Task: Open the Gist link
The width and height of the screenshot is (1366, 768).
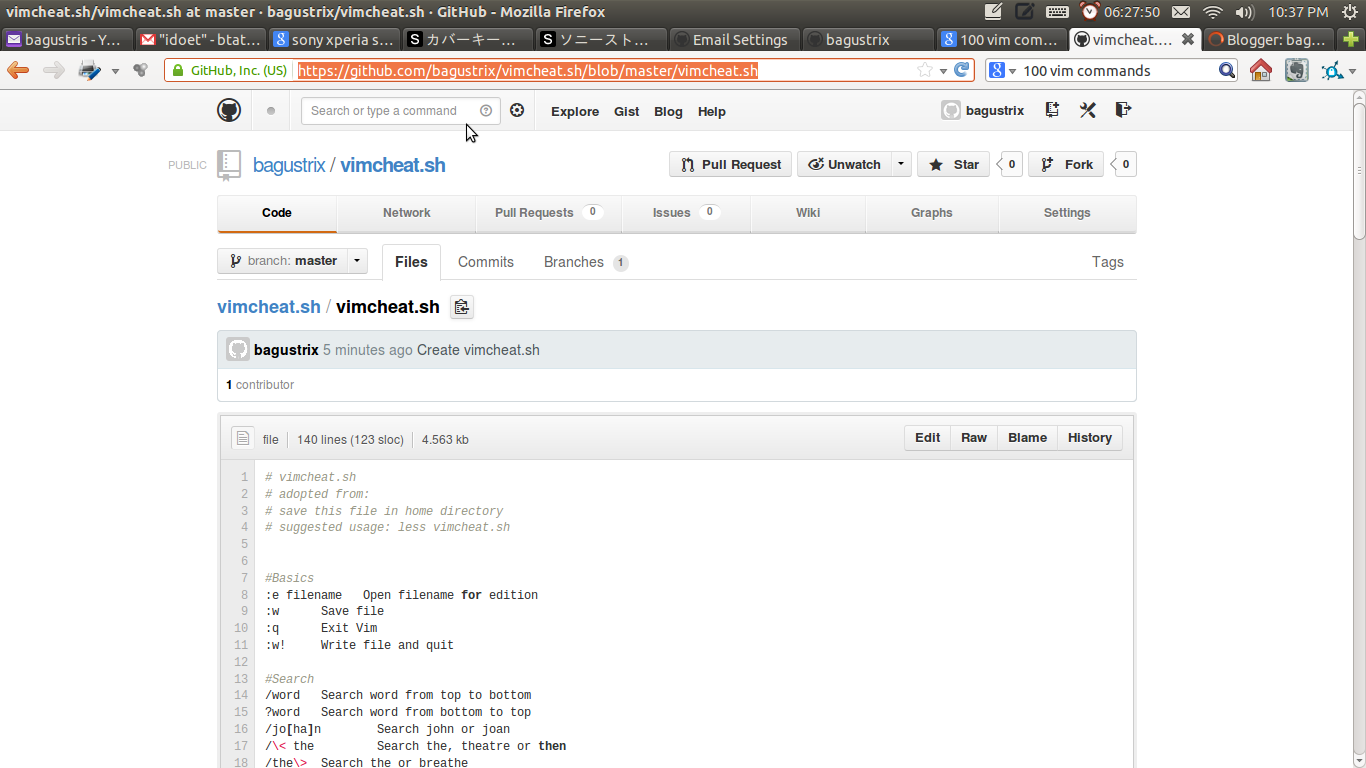Action: point(627,112)
